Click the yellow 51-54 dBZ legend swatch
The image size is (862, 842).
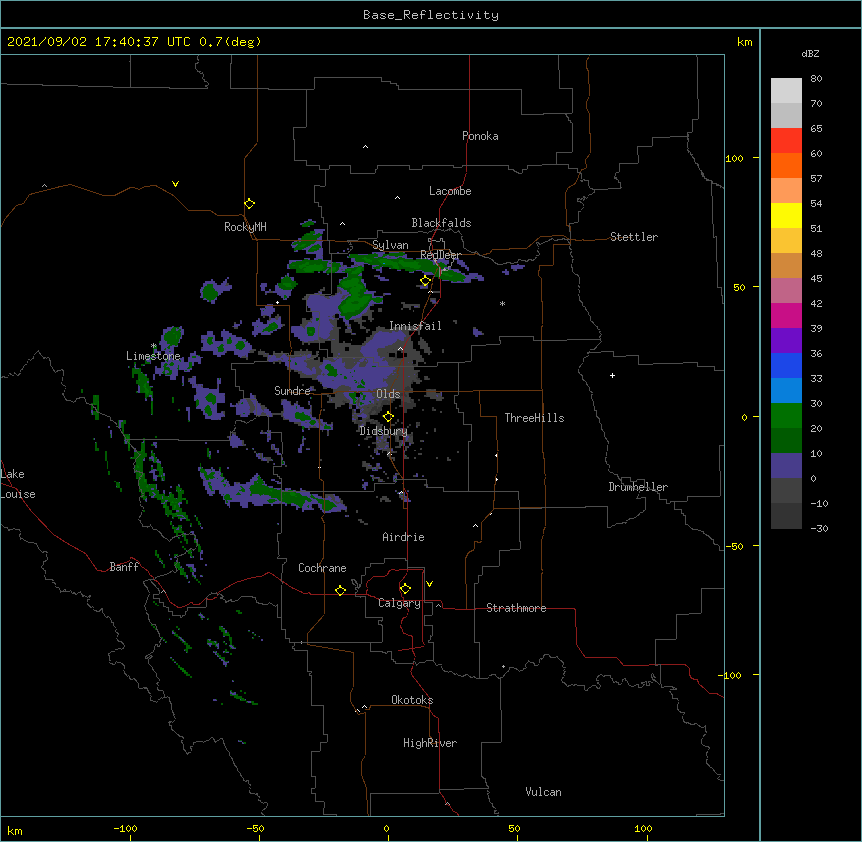[x=786, y=215]
